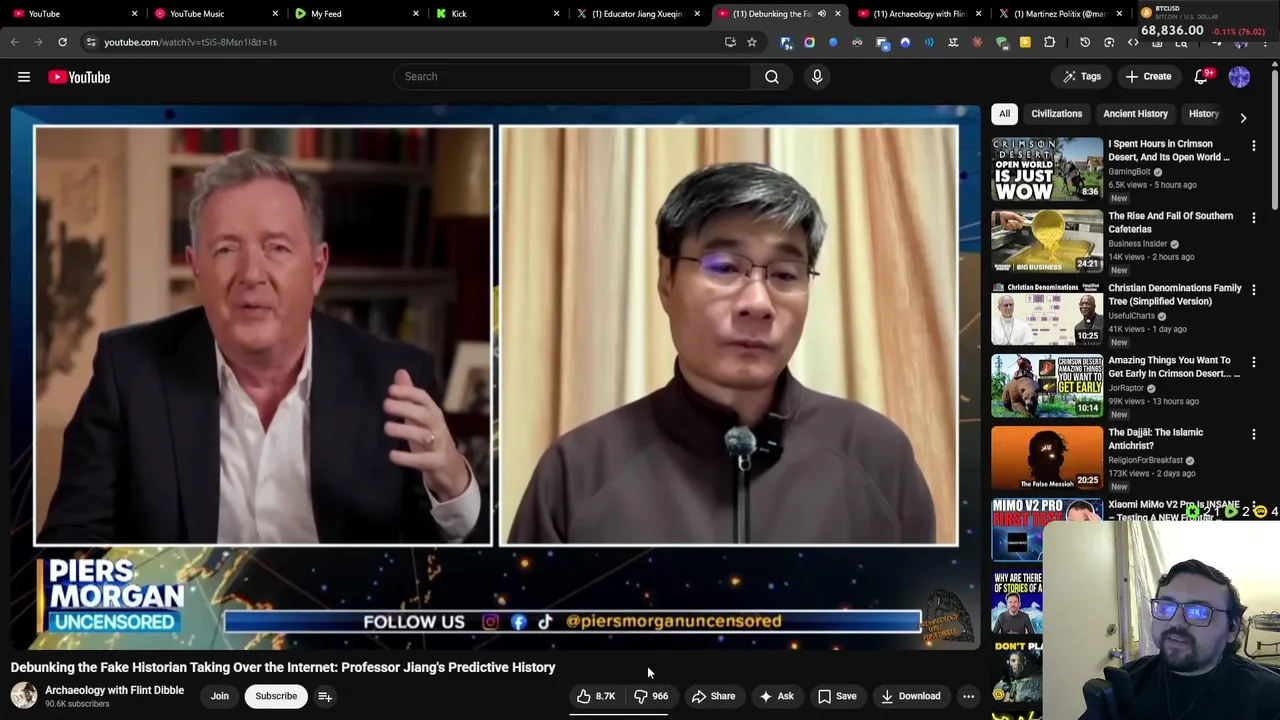Open the Ask AI button
Viewport: 1280px width, 720px height.
[776, 696]
